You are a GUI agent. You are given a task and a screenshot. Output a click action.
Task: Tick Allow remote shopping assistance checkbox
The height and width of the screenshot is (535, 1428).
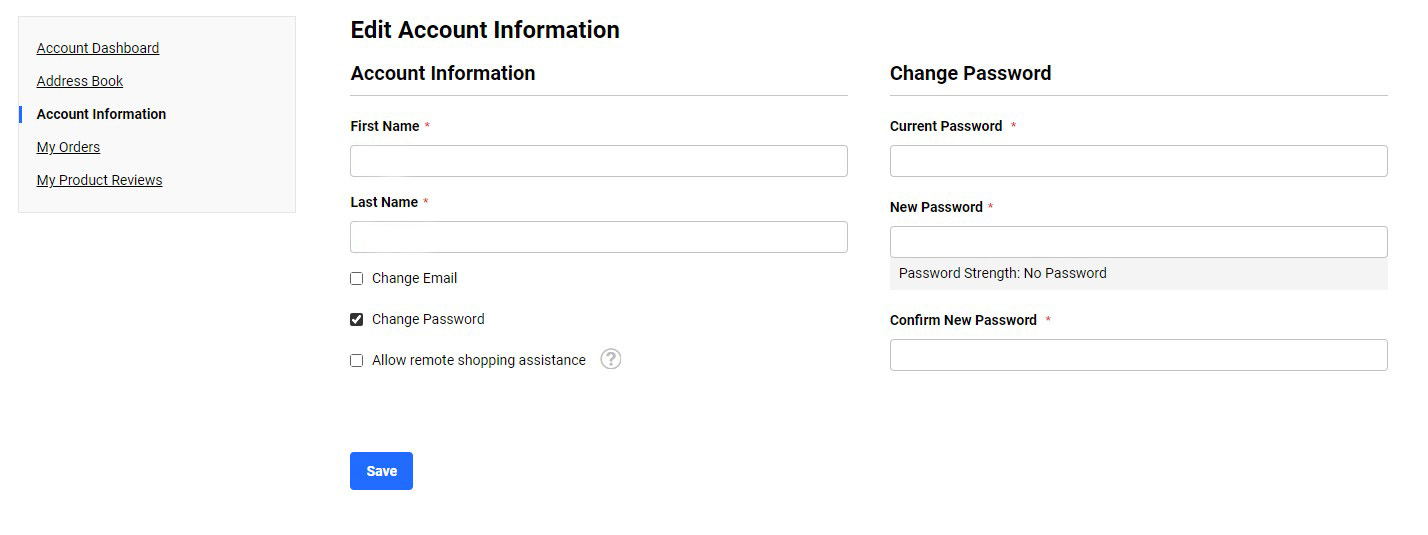coord(356,360)
